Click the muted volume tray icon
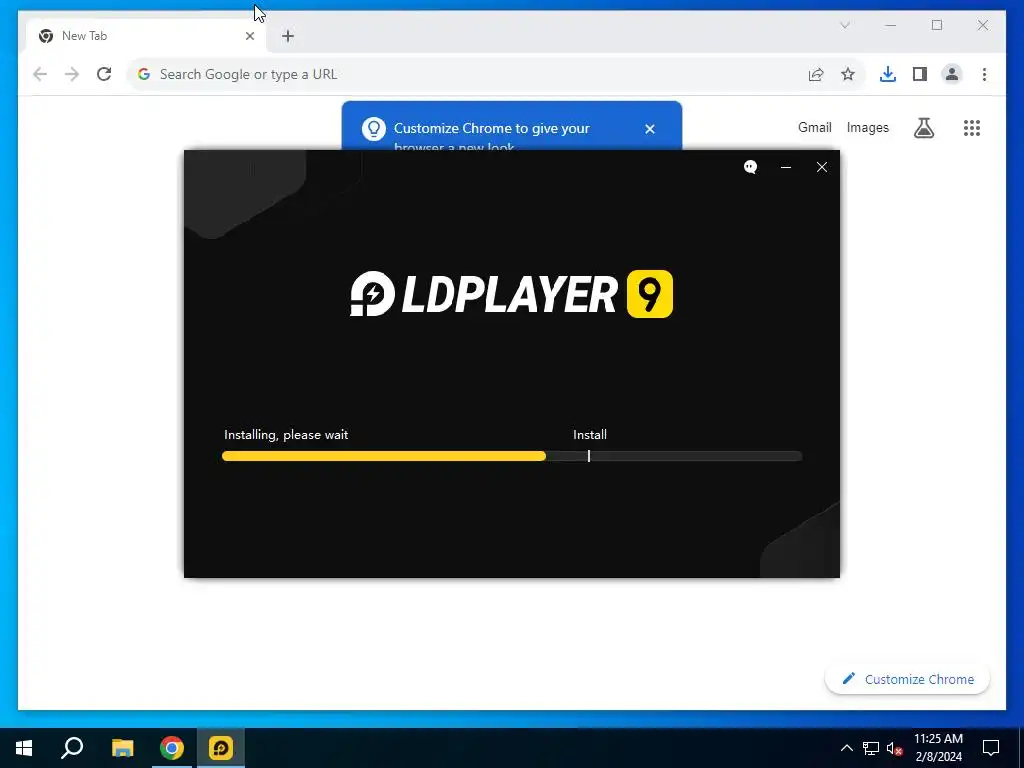The image size is (1024, 768). (x=895, y=748)
